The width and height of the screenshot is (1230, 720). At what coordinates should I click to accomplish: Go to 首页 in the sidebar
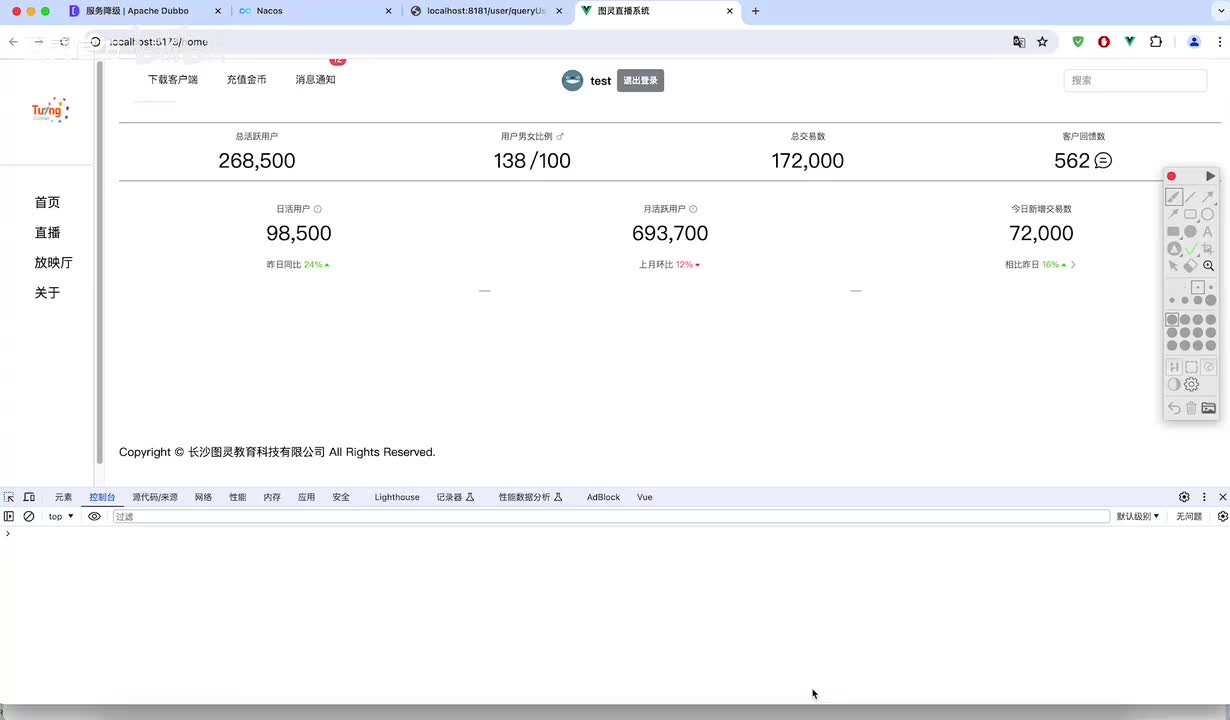47,202
